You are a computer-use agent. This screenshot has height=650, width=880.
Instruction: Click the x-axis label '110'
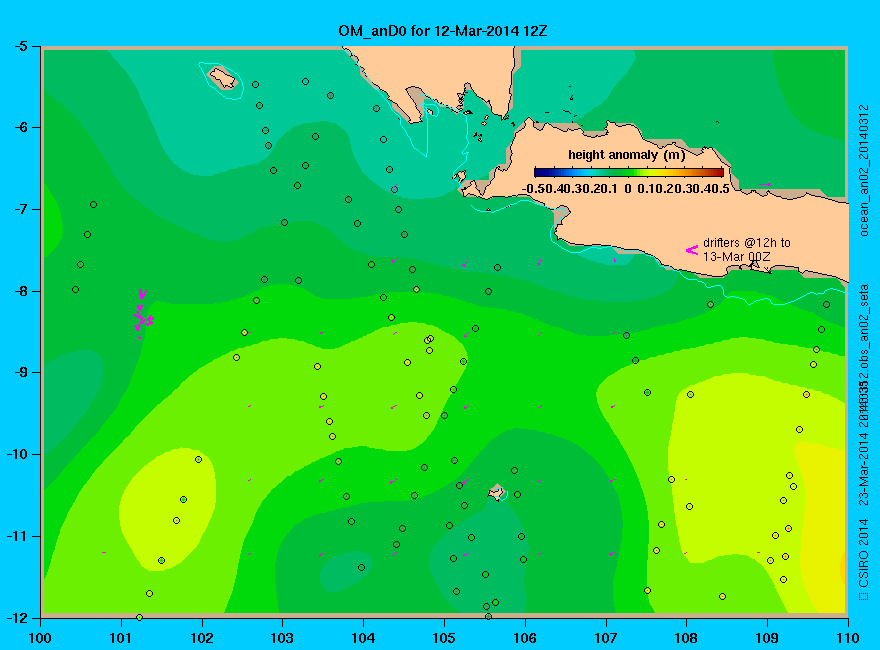click(x=848, y=638)
